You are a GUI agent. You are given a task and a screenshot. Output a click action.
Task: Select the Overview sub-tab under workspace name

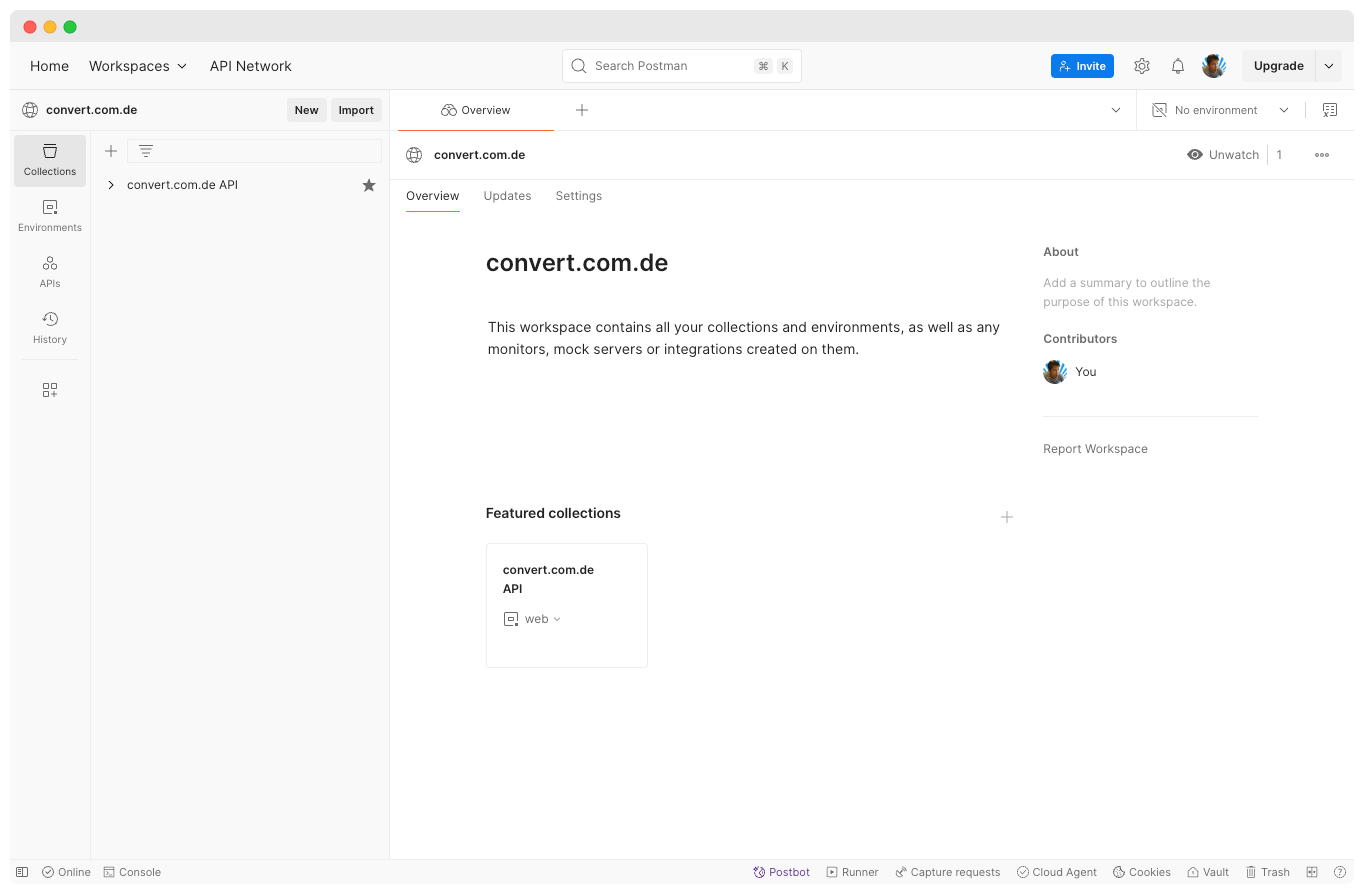coord(433,196)
